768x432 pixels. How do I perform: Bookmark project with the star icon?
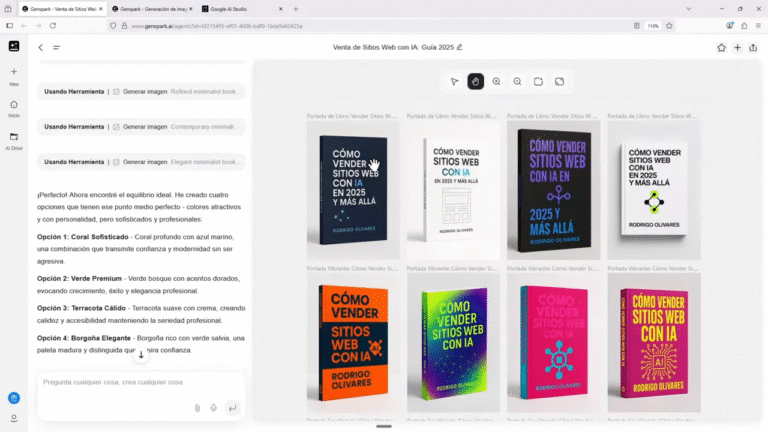point(721,48)
